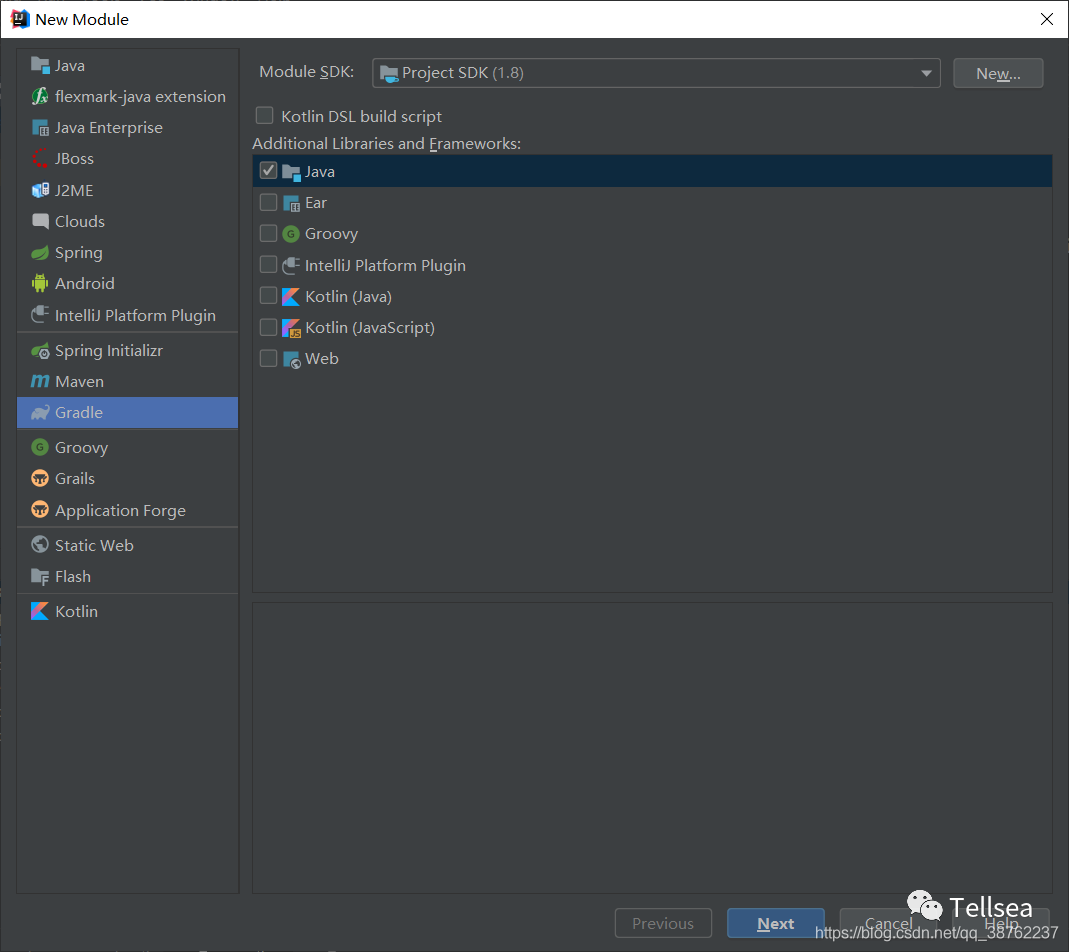
Task: Select 'Java Enterprise' text in module list
Action: point(108,128)
